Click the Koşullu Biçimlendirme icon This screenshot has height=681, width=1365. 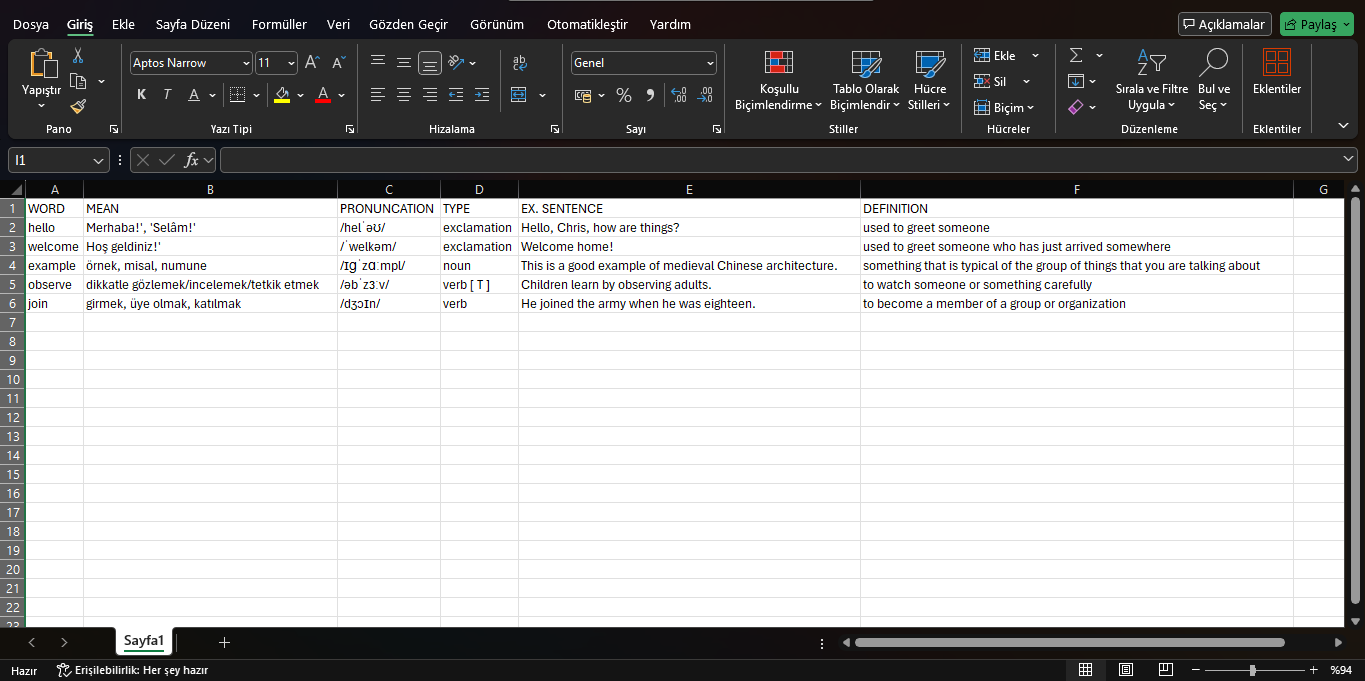778,80
